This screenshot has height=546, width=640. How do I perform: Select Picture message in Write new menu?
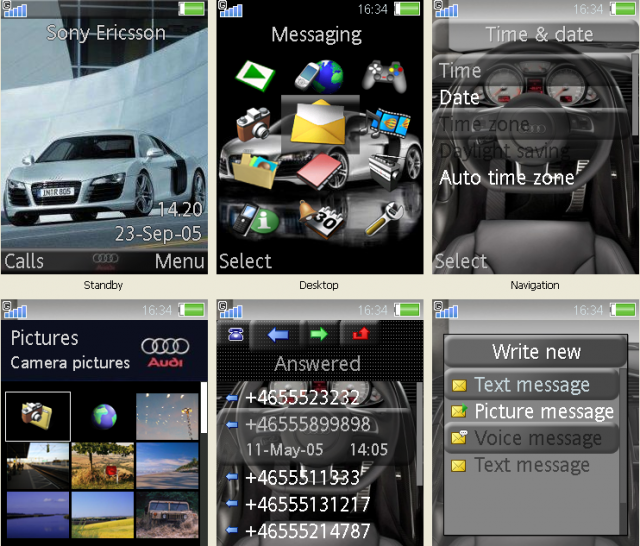[x=532, y=411]
